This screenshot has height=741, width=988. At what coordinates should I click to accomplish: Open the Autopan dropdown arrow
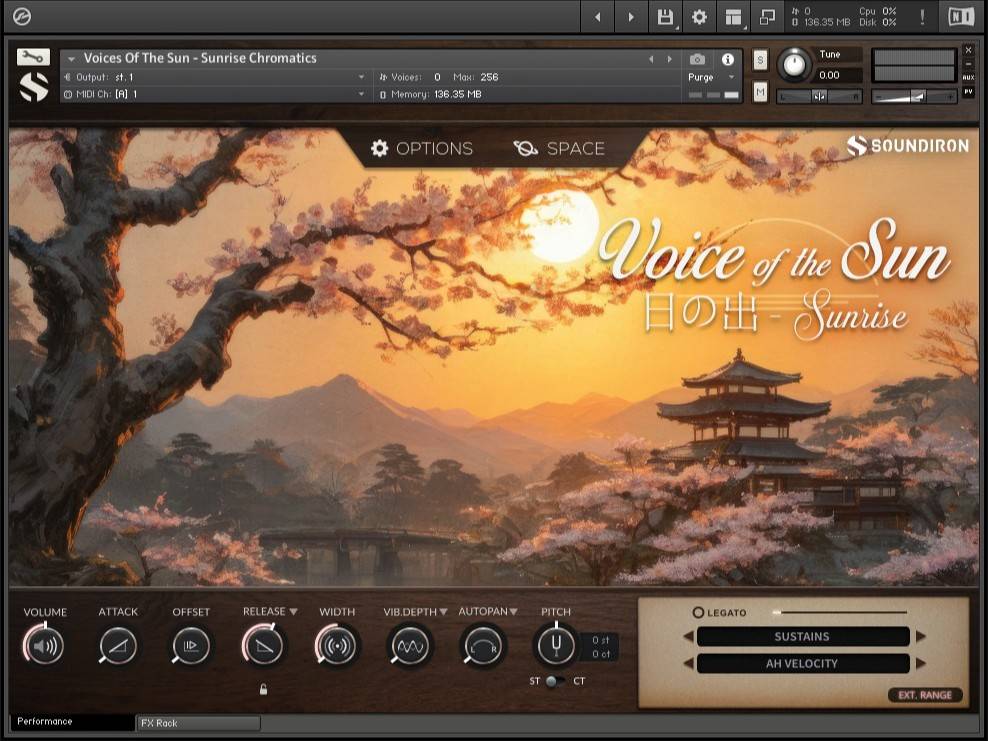pyautogui.click(x=513, y=611)
